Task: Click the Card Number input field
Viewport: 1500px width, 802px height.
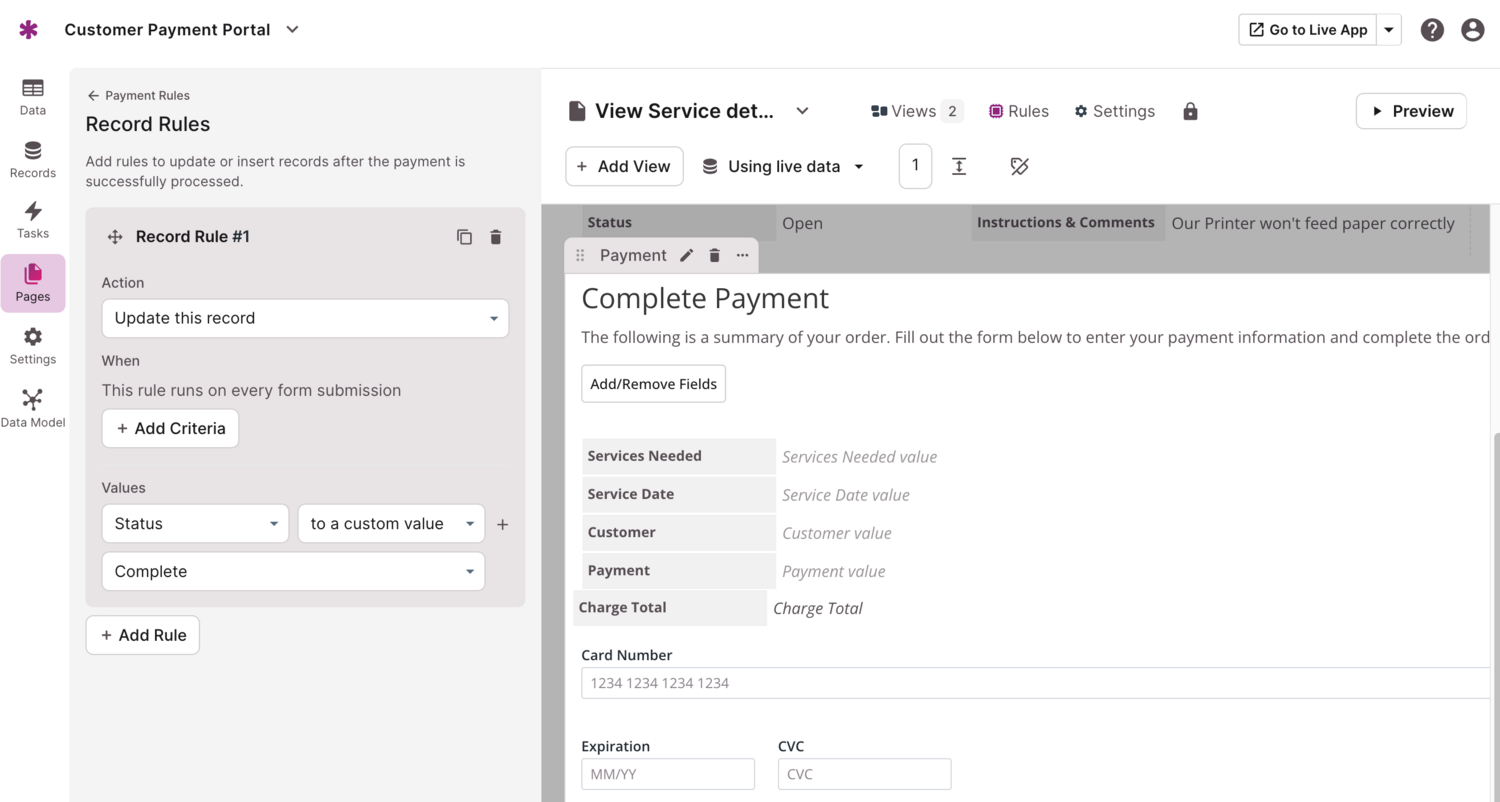Action: [x=1000, y=683]
